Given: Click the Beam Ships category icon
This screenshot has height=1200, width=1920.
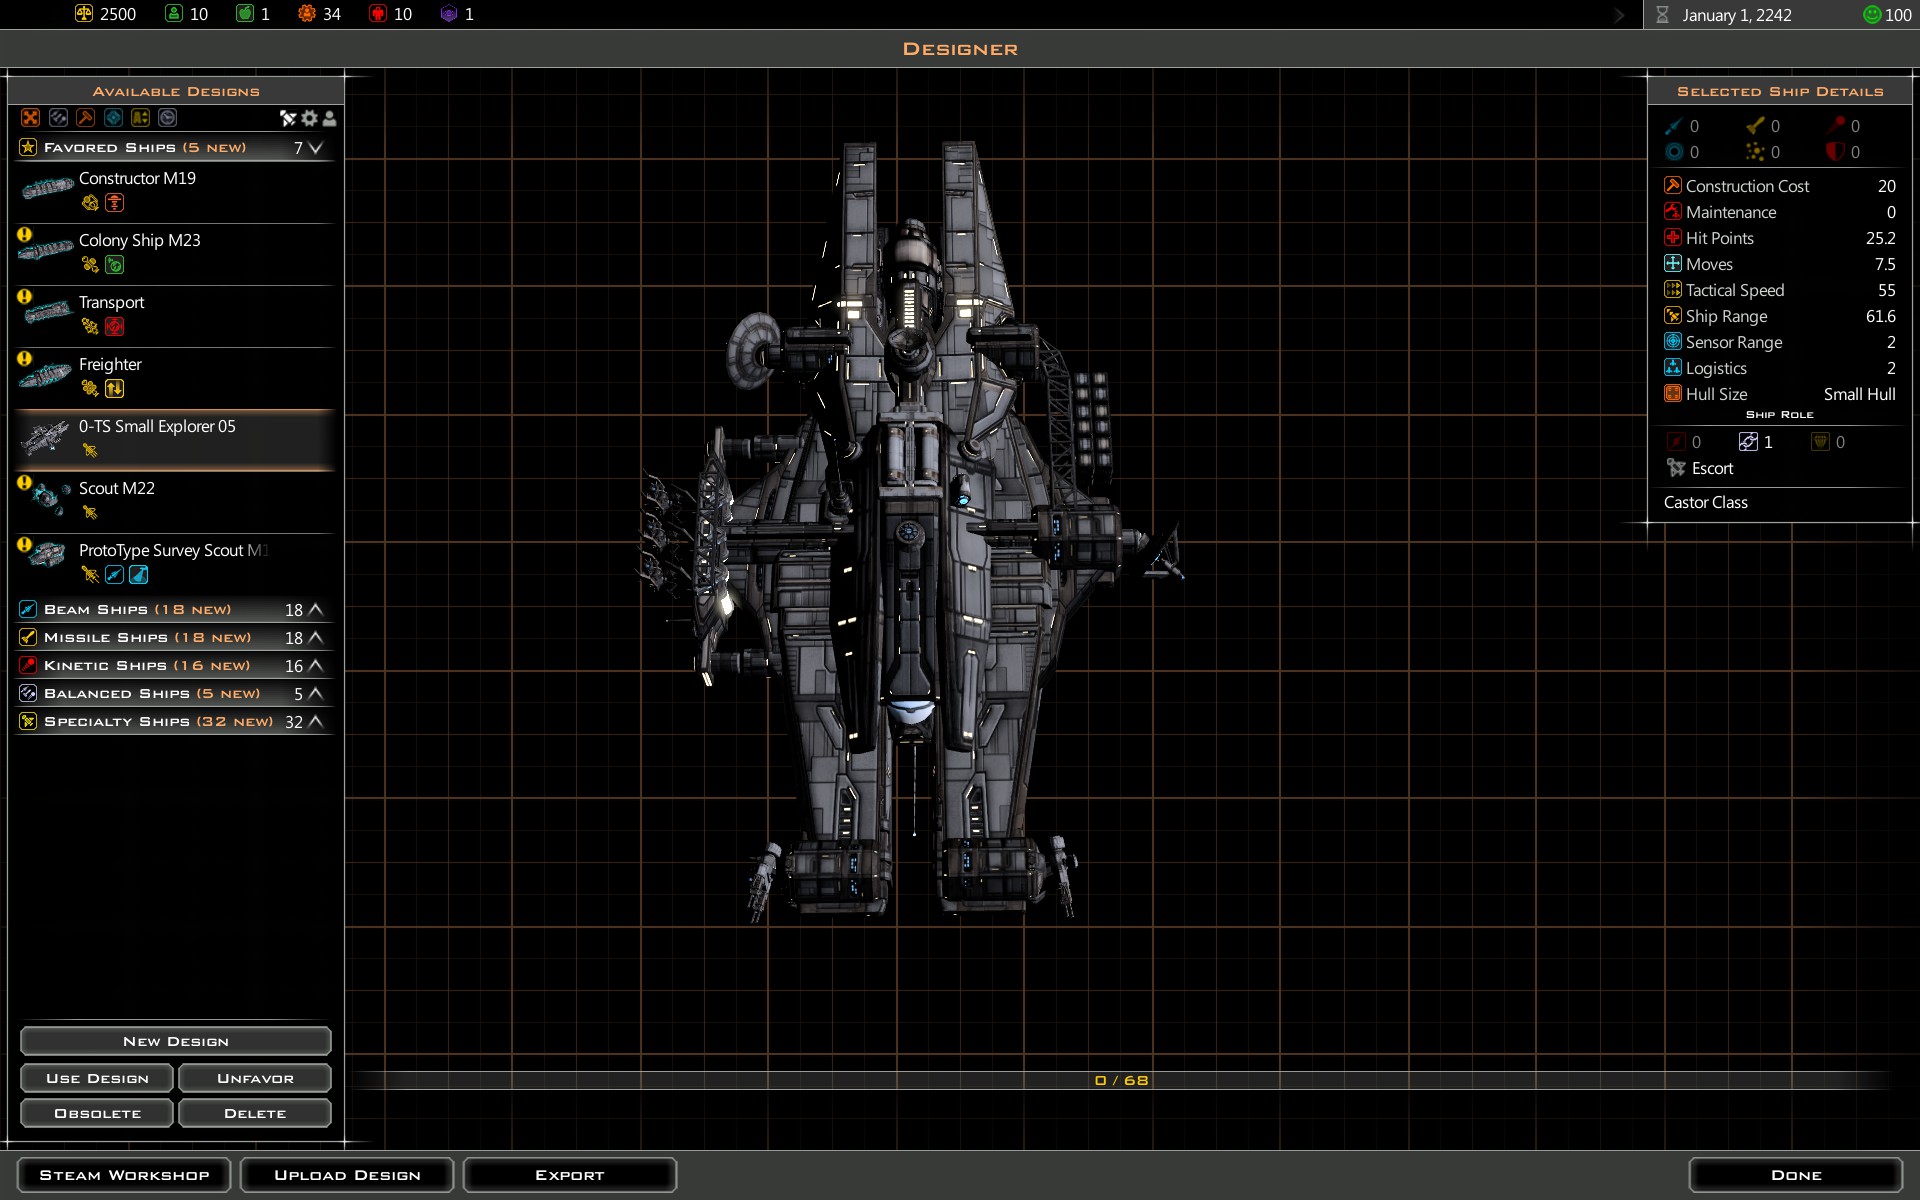Looking at the screenshot, I should point(28,609).
